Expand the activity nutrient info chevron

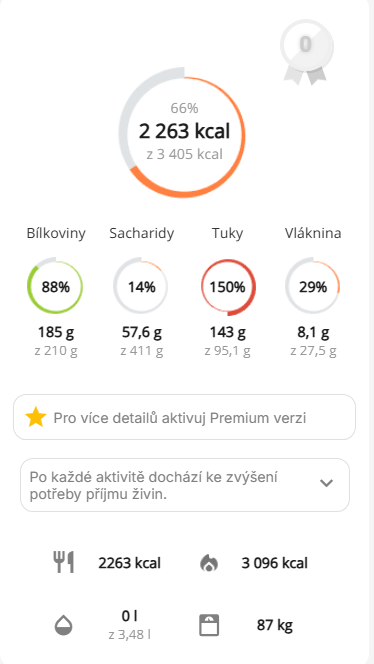coord(326,483)
